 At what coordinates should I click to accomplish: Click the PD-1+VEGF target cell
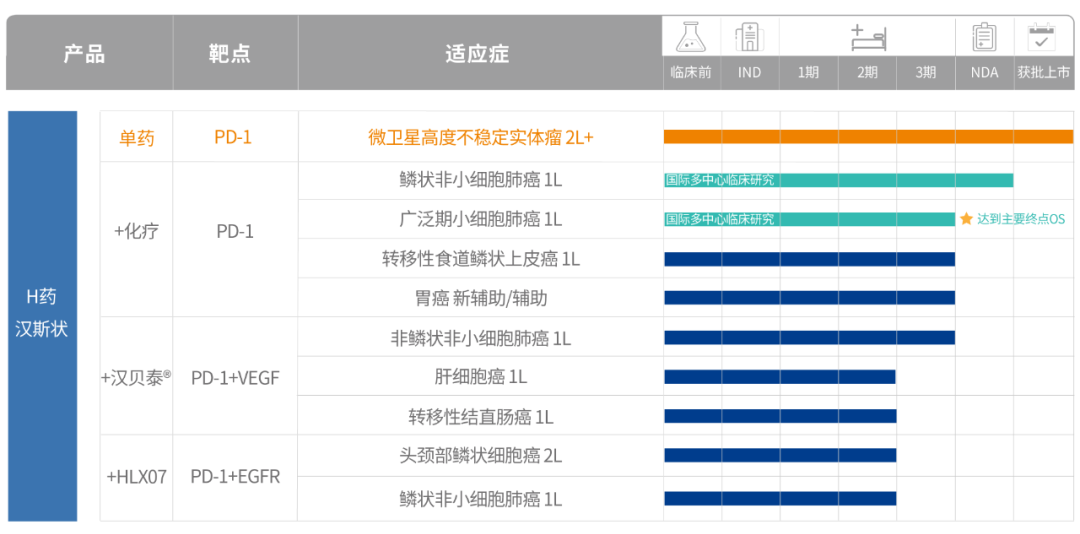(x=235, y=377)
